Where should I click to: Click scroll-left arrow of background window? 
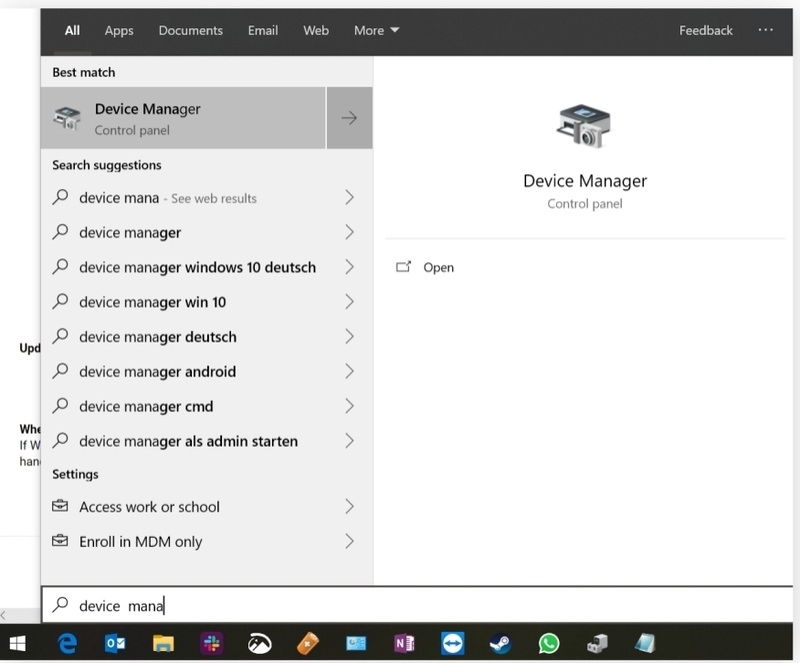click(x=3, y=615)
